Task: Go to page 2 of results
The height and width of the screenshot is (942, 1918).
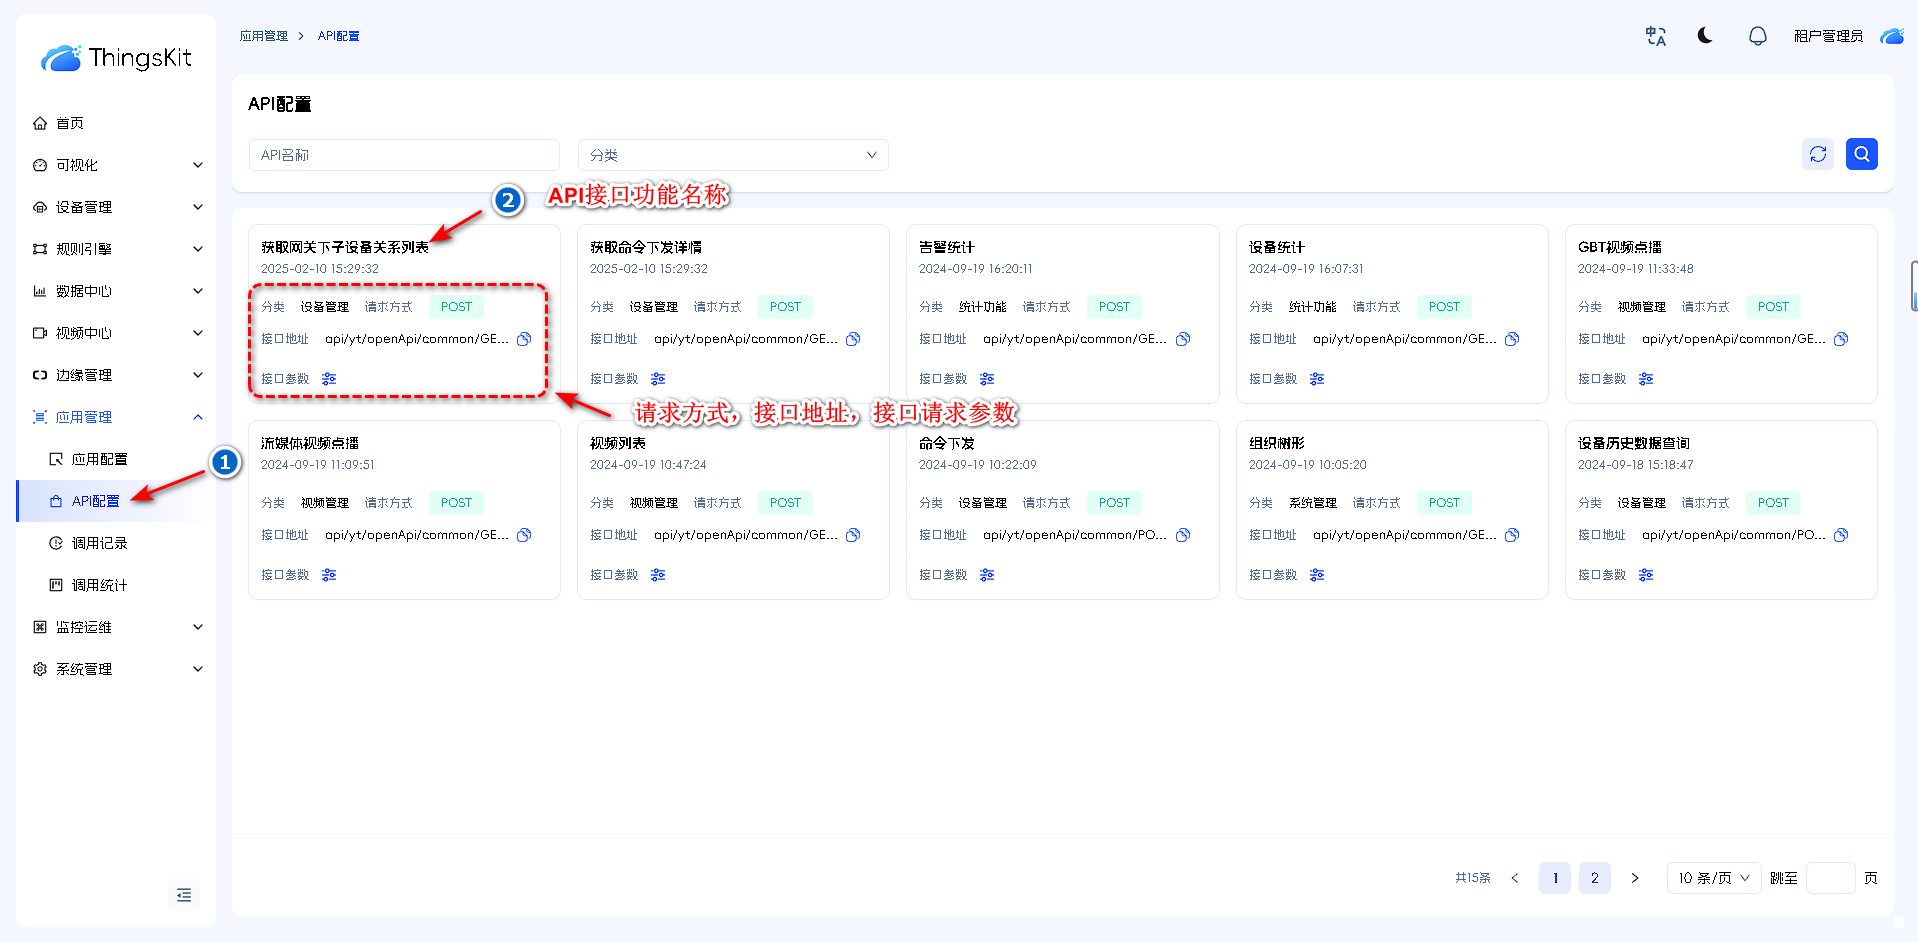Action: click(1594, 878)
